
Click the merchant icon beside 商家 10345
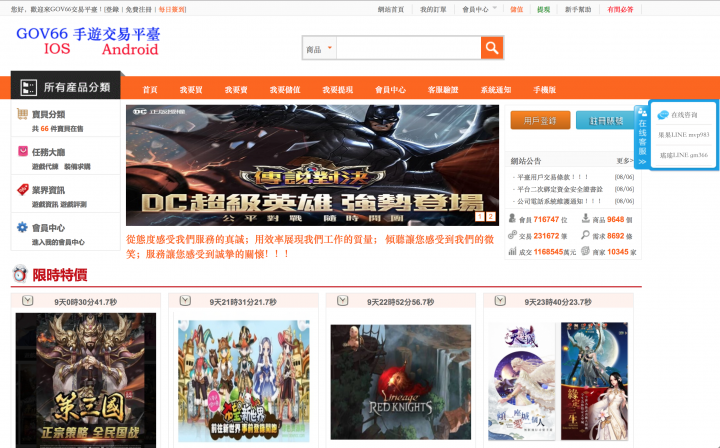click(585, 251)
